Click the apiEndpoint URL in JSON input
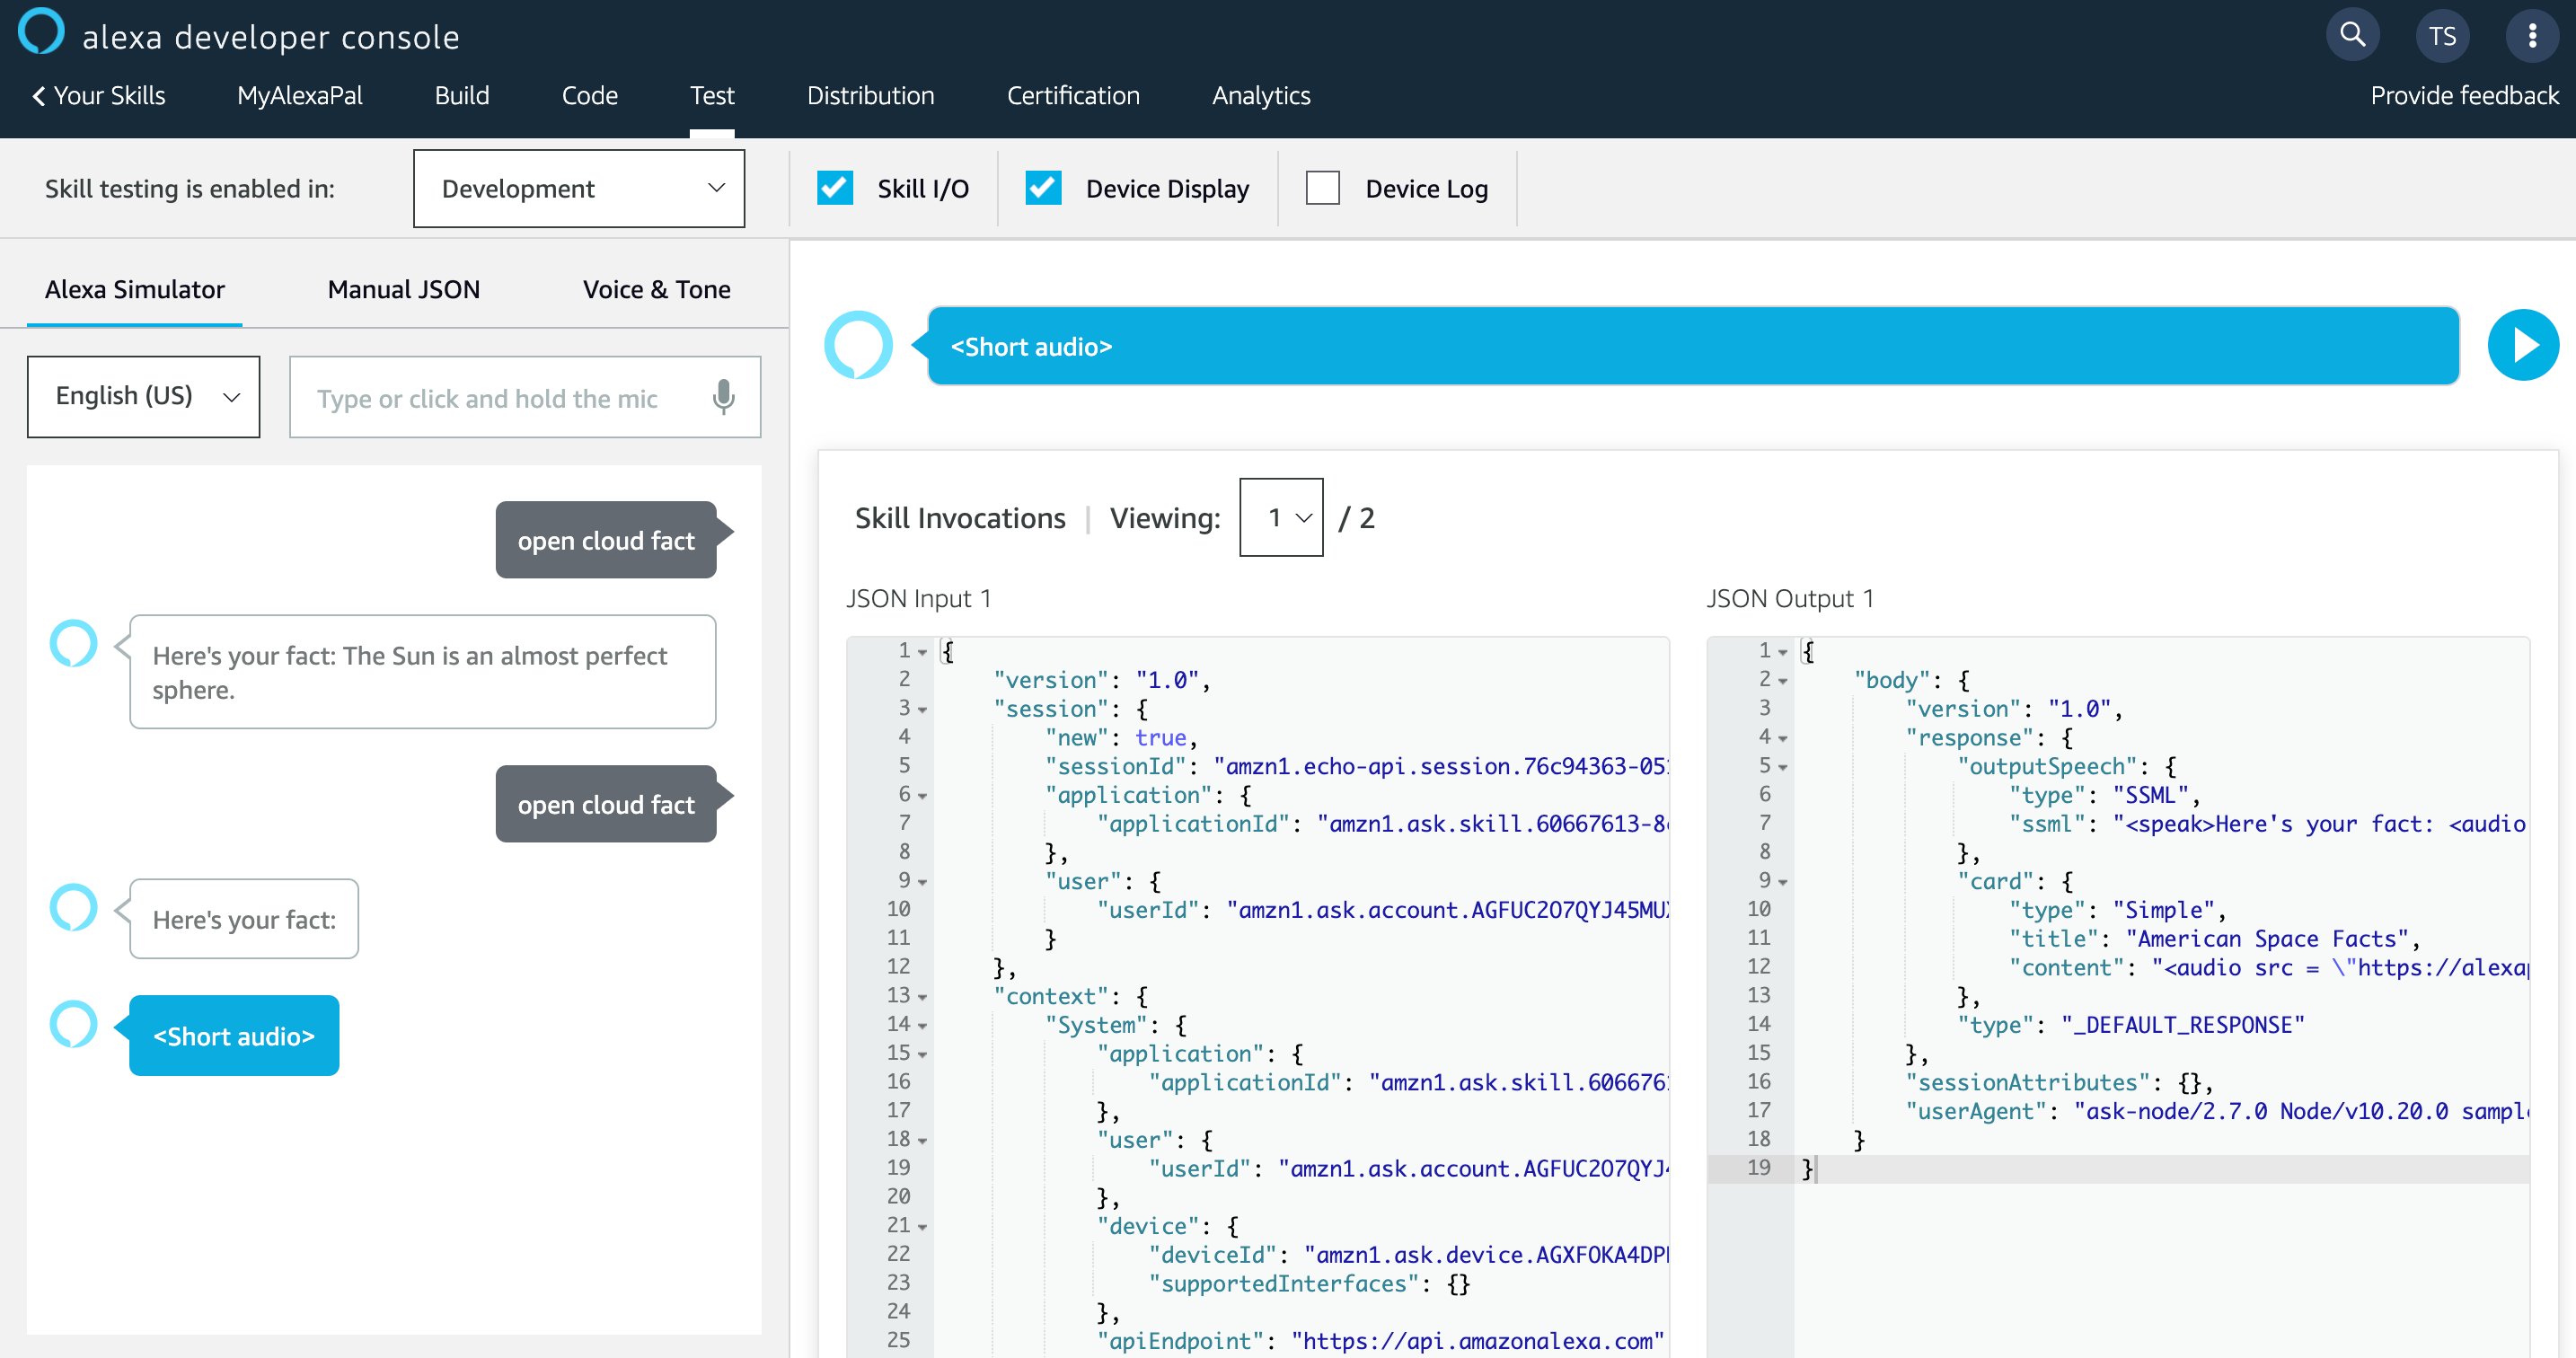The height and width of the screenshot is (1358, 2576). tap(1477, 1341)
